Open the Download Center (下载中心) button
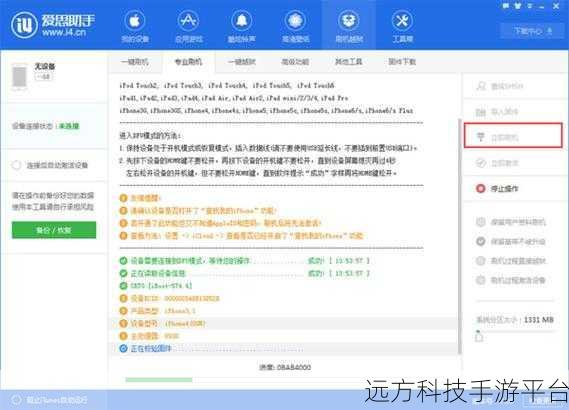 (x=532, y=32)
